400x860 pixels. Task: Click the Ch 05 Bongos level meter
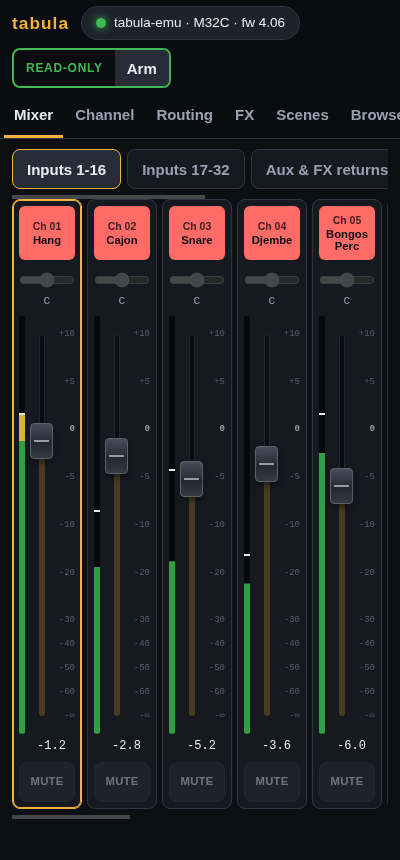322,525
